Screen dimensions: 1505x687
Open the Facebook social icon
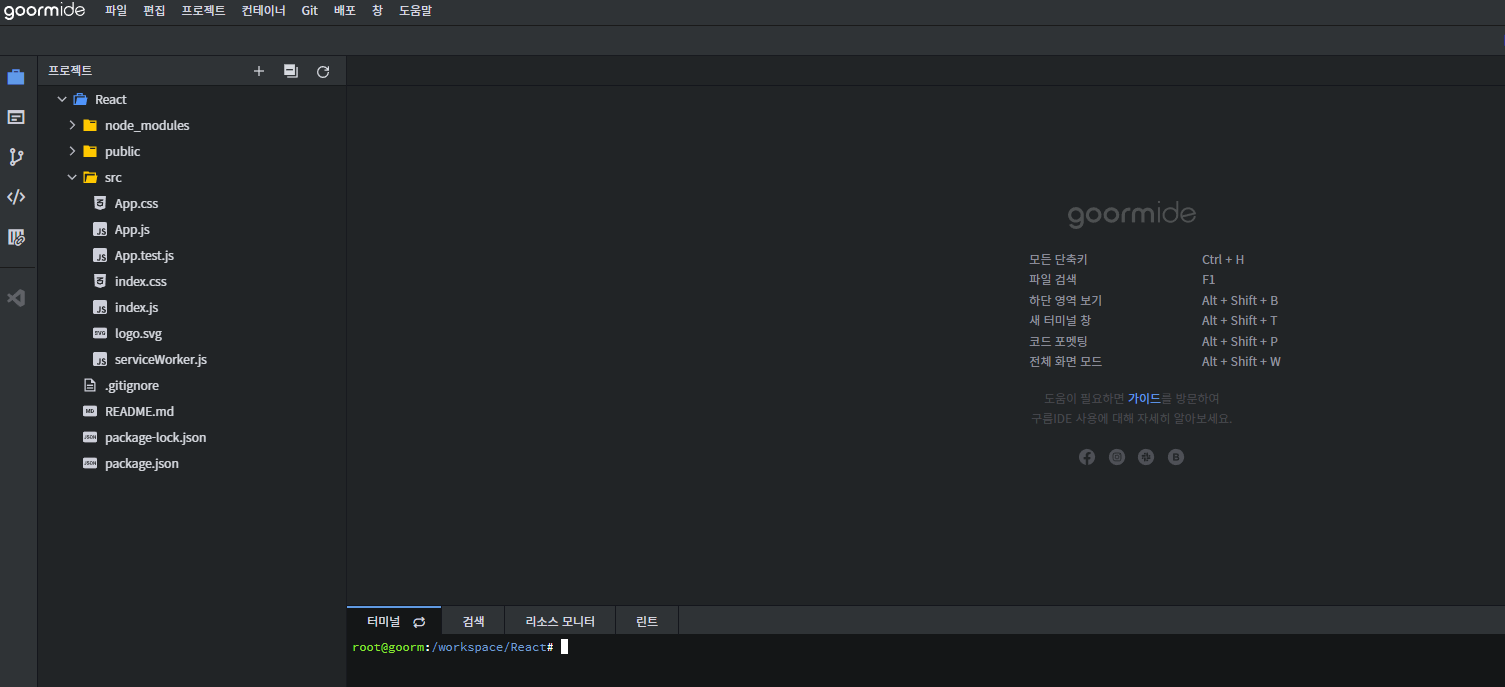[1087, 457]
